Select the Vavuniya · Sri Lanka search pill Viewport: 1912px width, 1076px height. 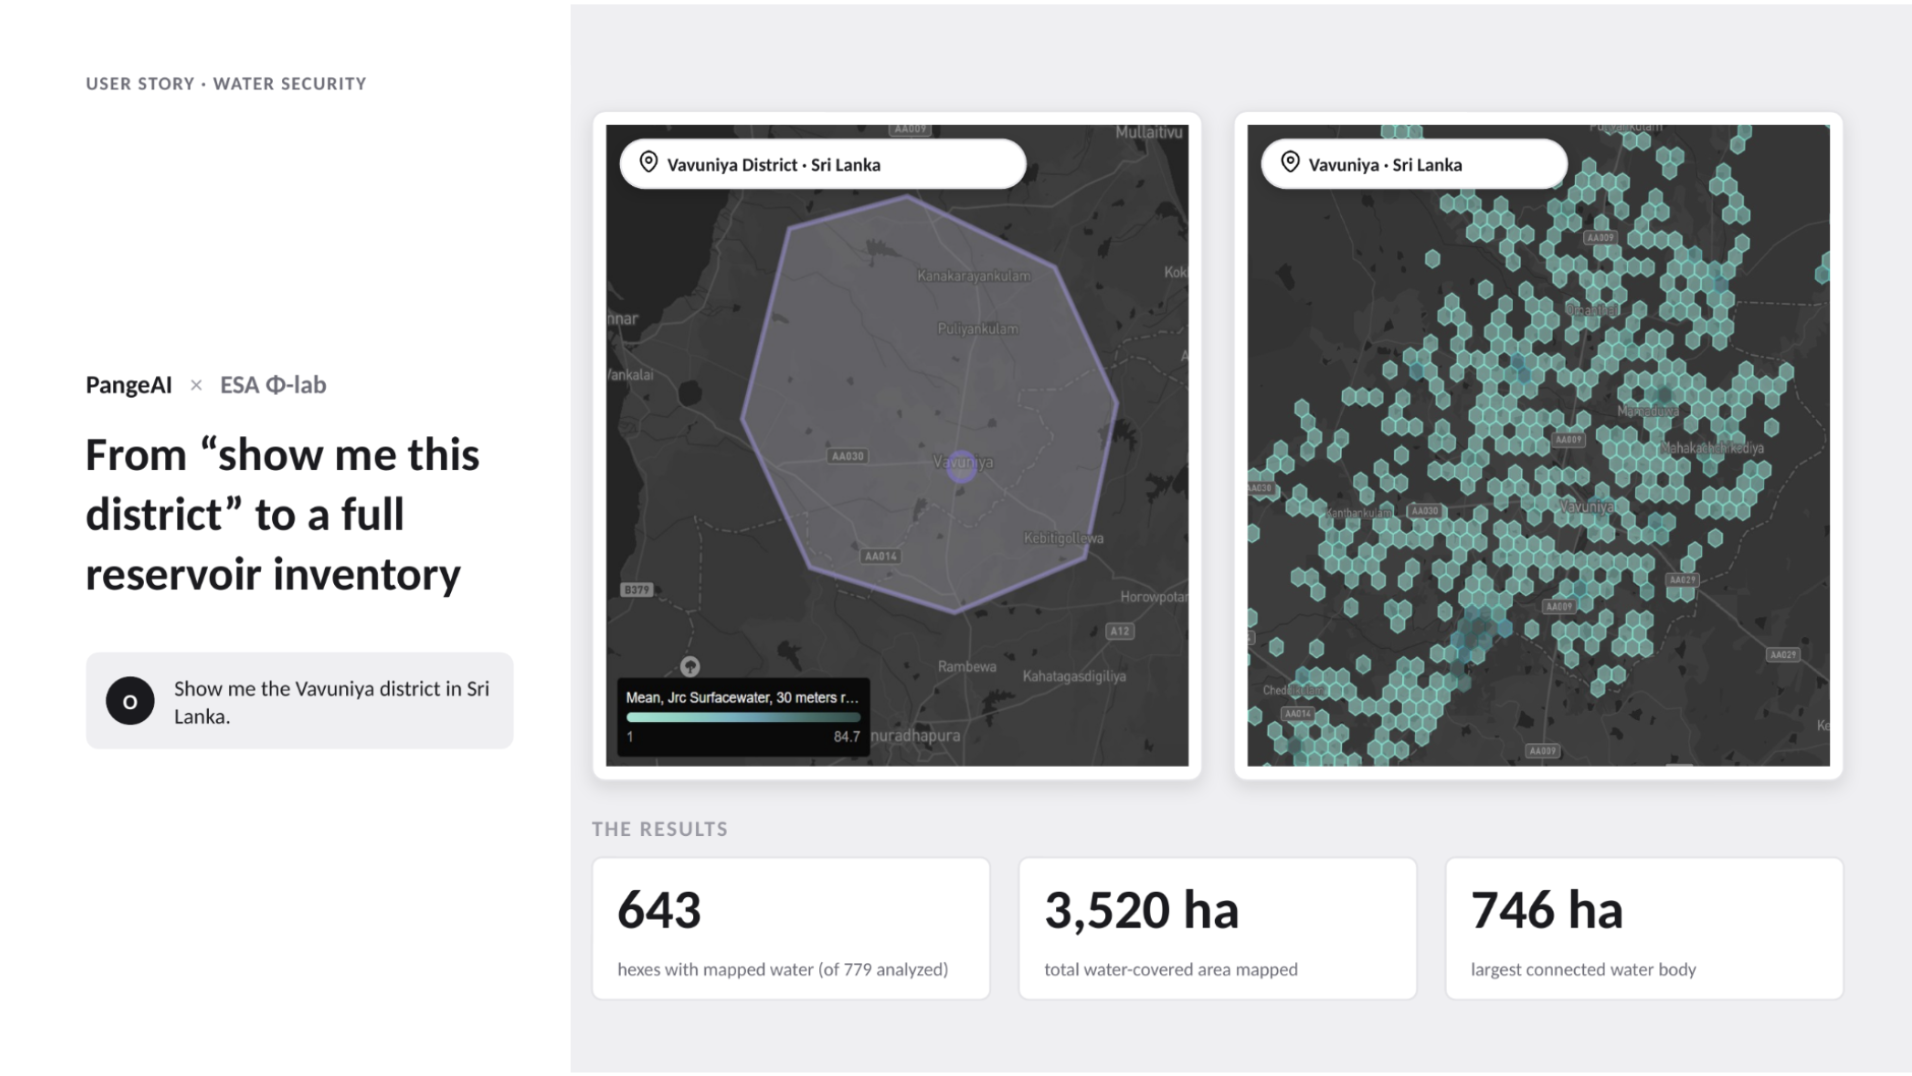tap(1414, 164)
